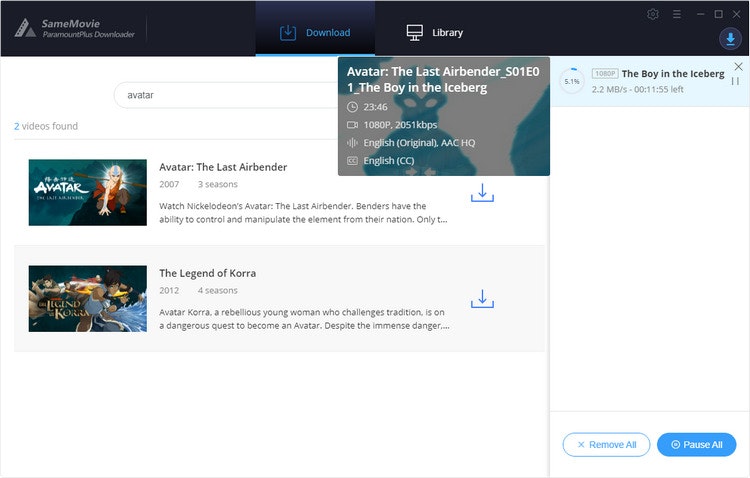Remove The Boy in the Iceberg task
Image resolution: width=750 pixels, height=478 pixels.
[x=739, y=66]
